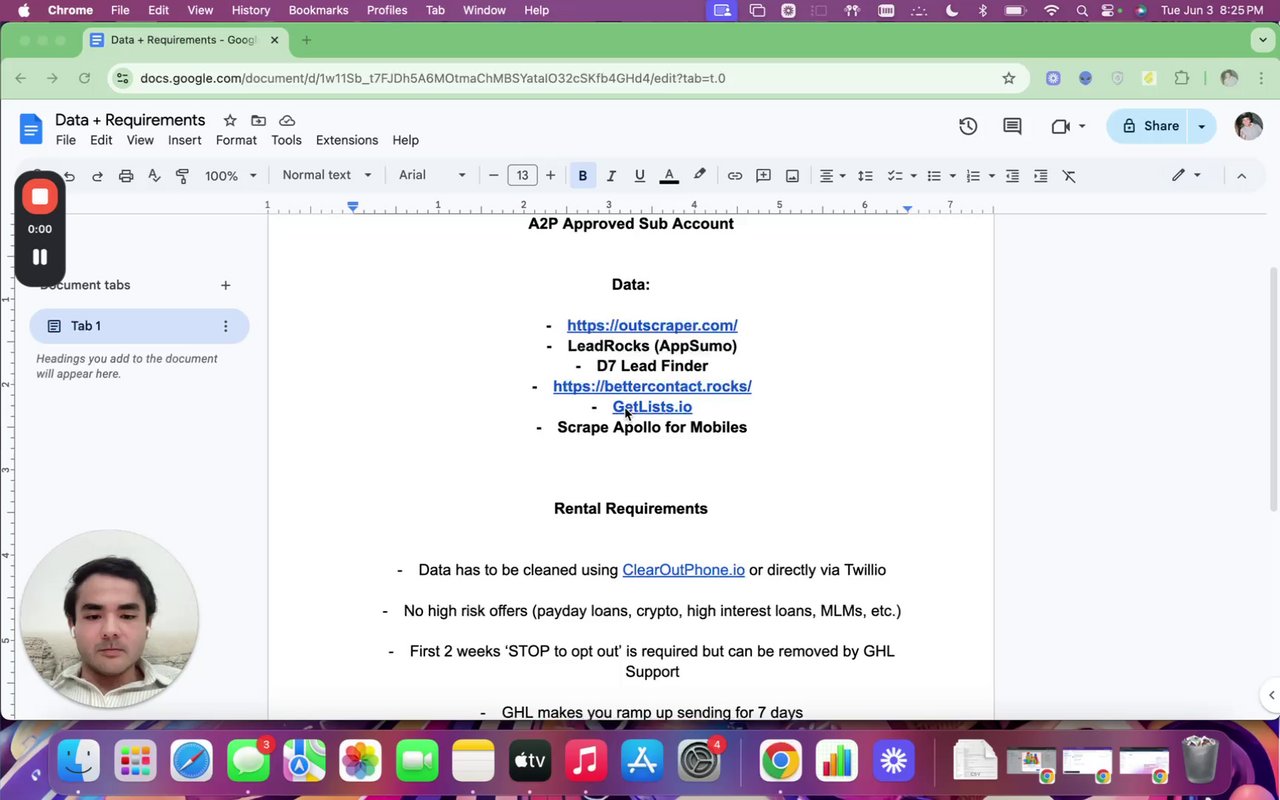Decrease the font size with minus

tap(494, 176)
